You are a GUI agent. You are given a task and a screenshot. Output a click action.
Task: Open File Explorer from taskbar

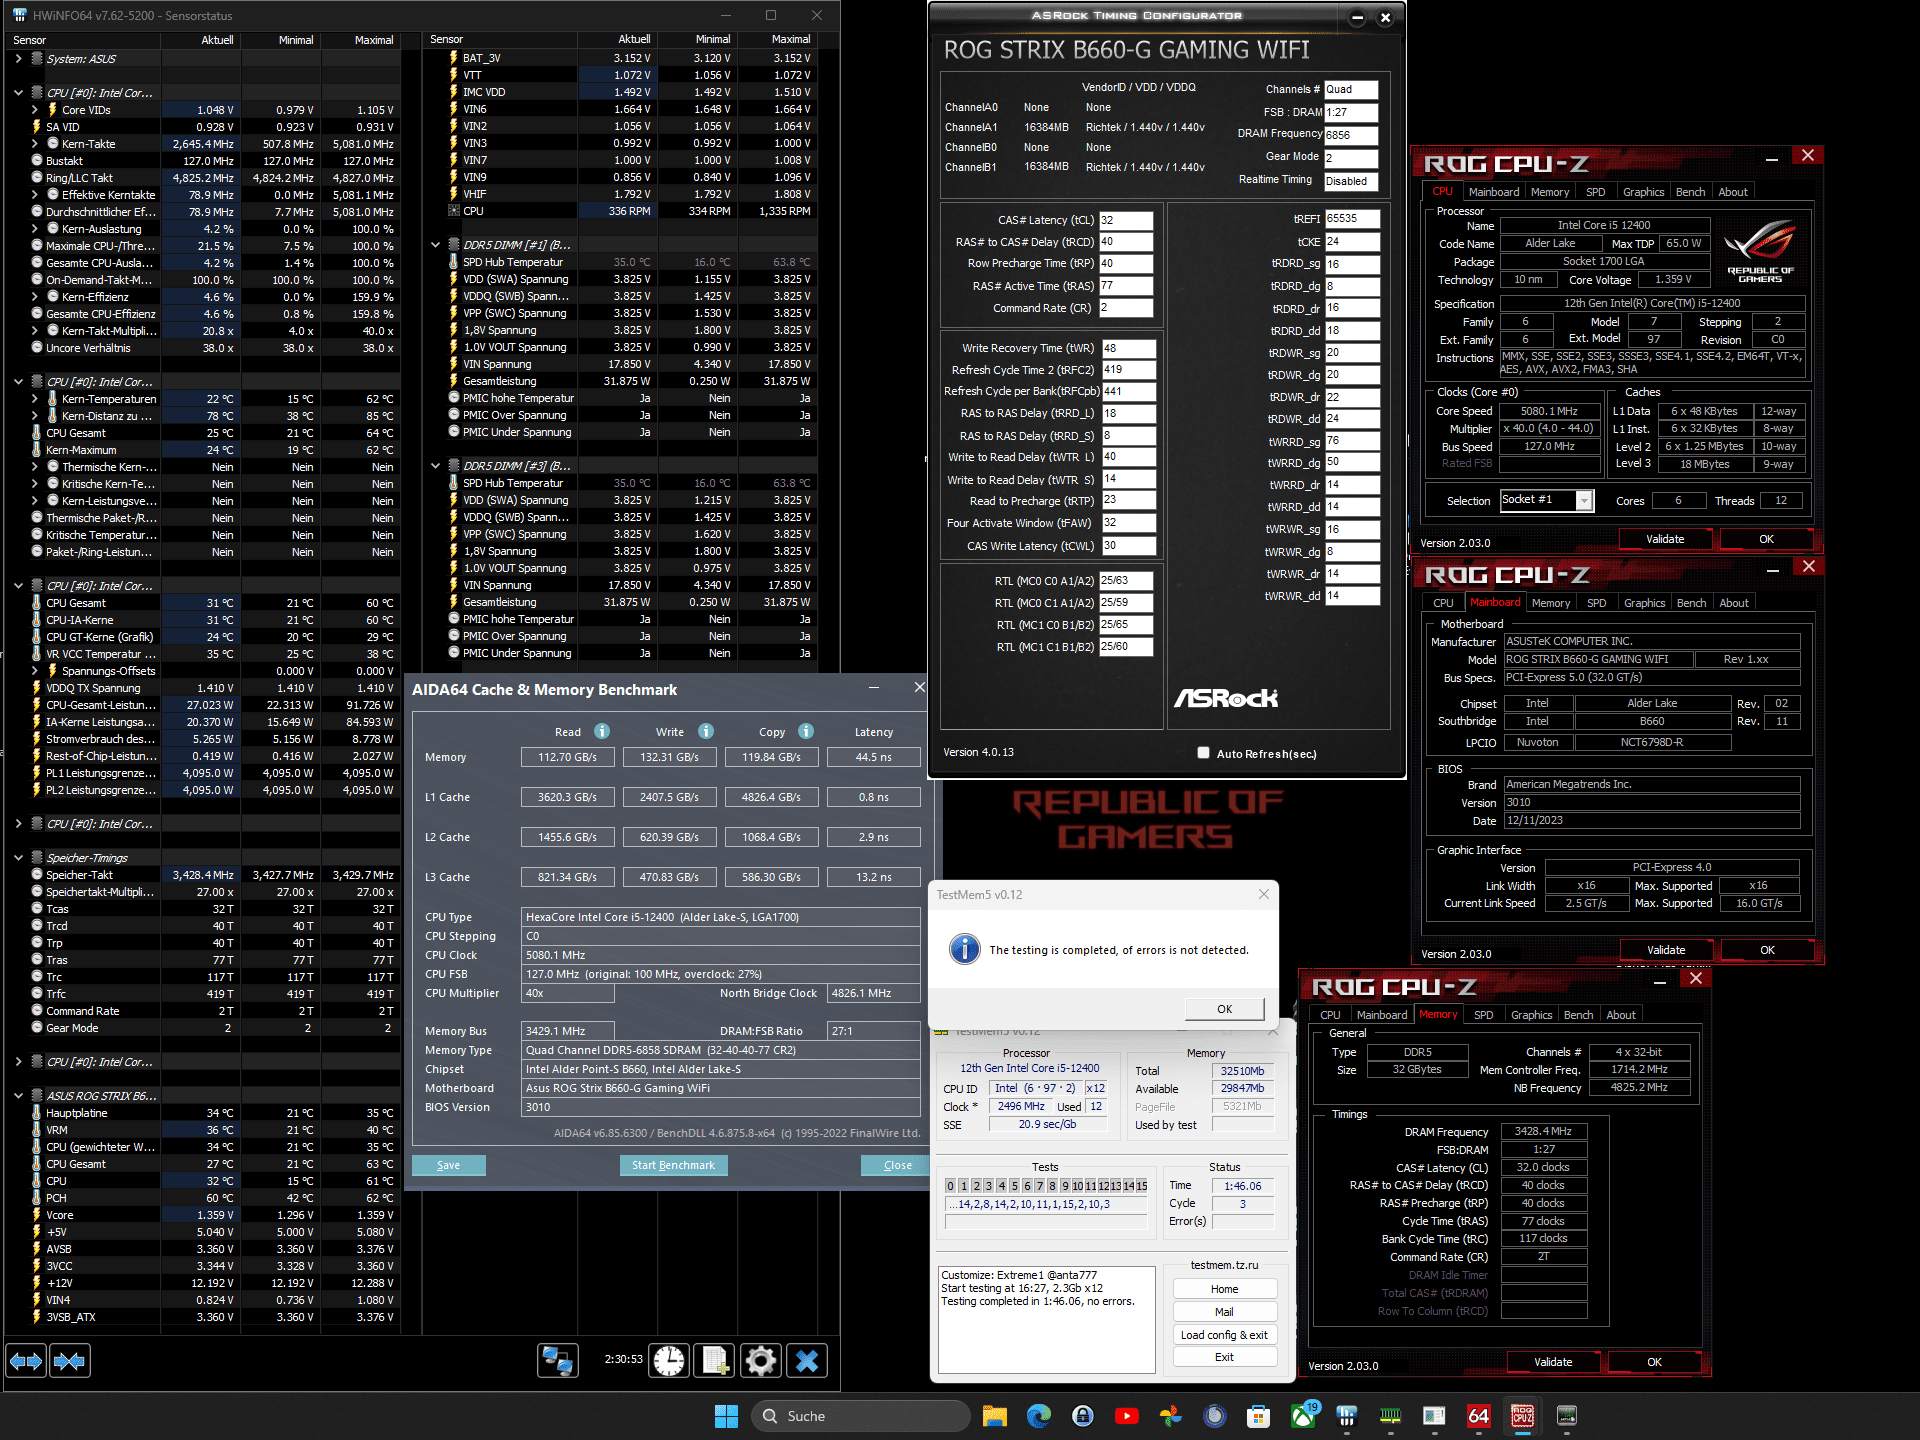(x=994, y=1416)
